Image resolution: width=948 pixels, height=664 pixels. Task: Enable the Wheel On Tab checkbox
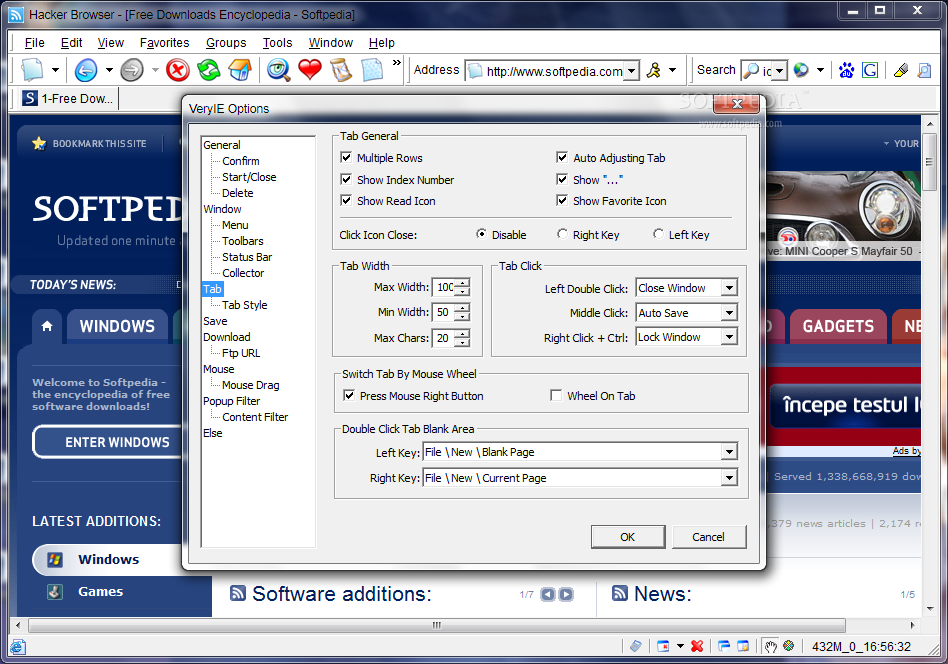[x=556, y=395]
